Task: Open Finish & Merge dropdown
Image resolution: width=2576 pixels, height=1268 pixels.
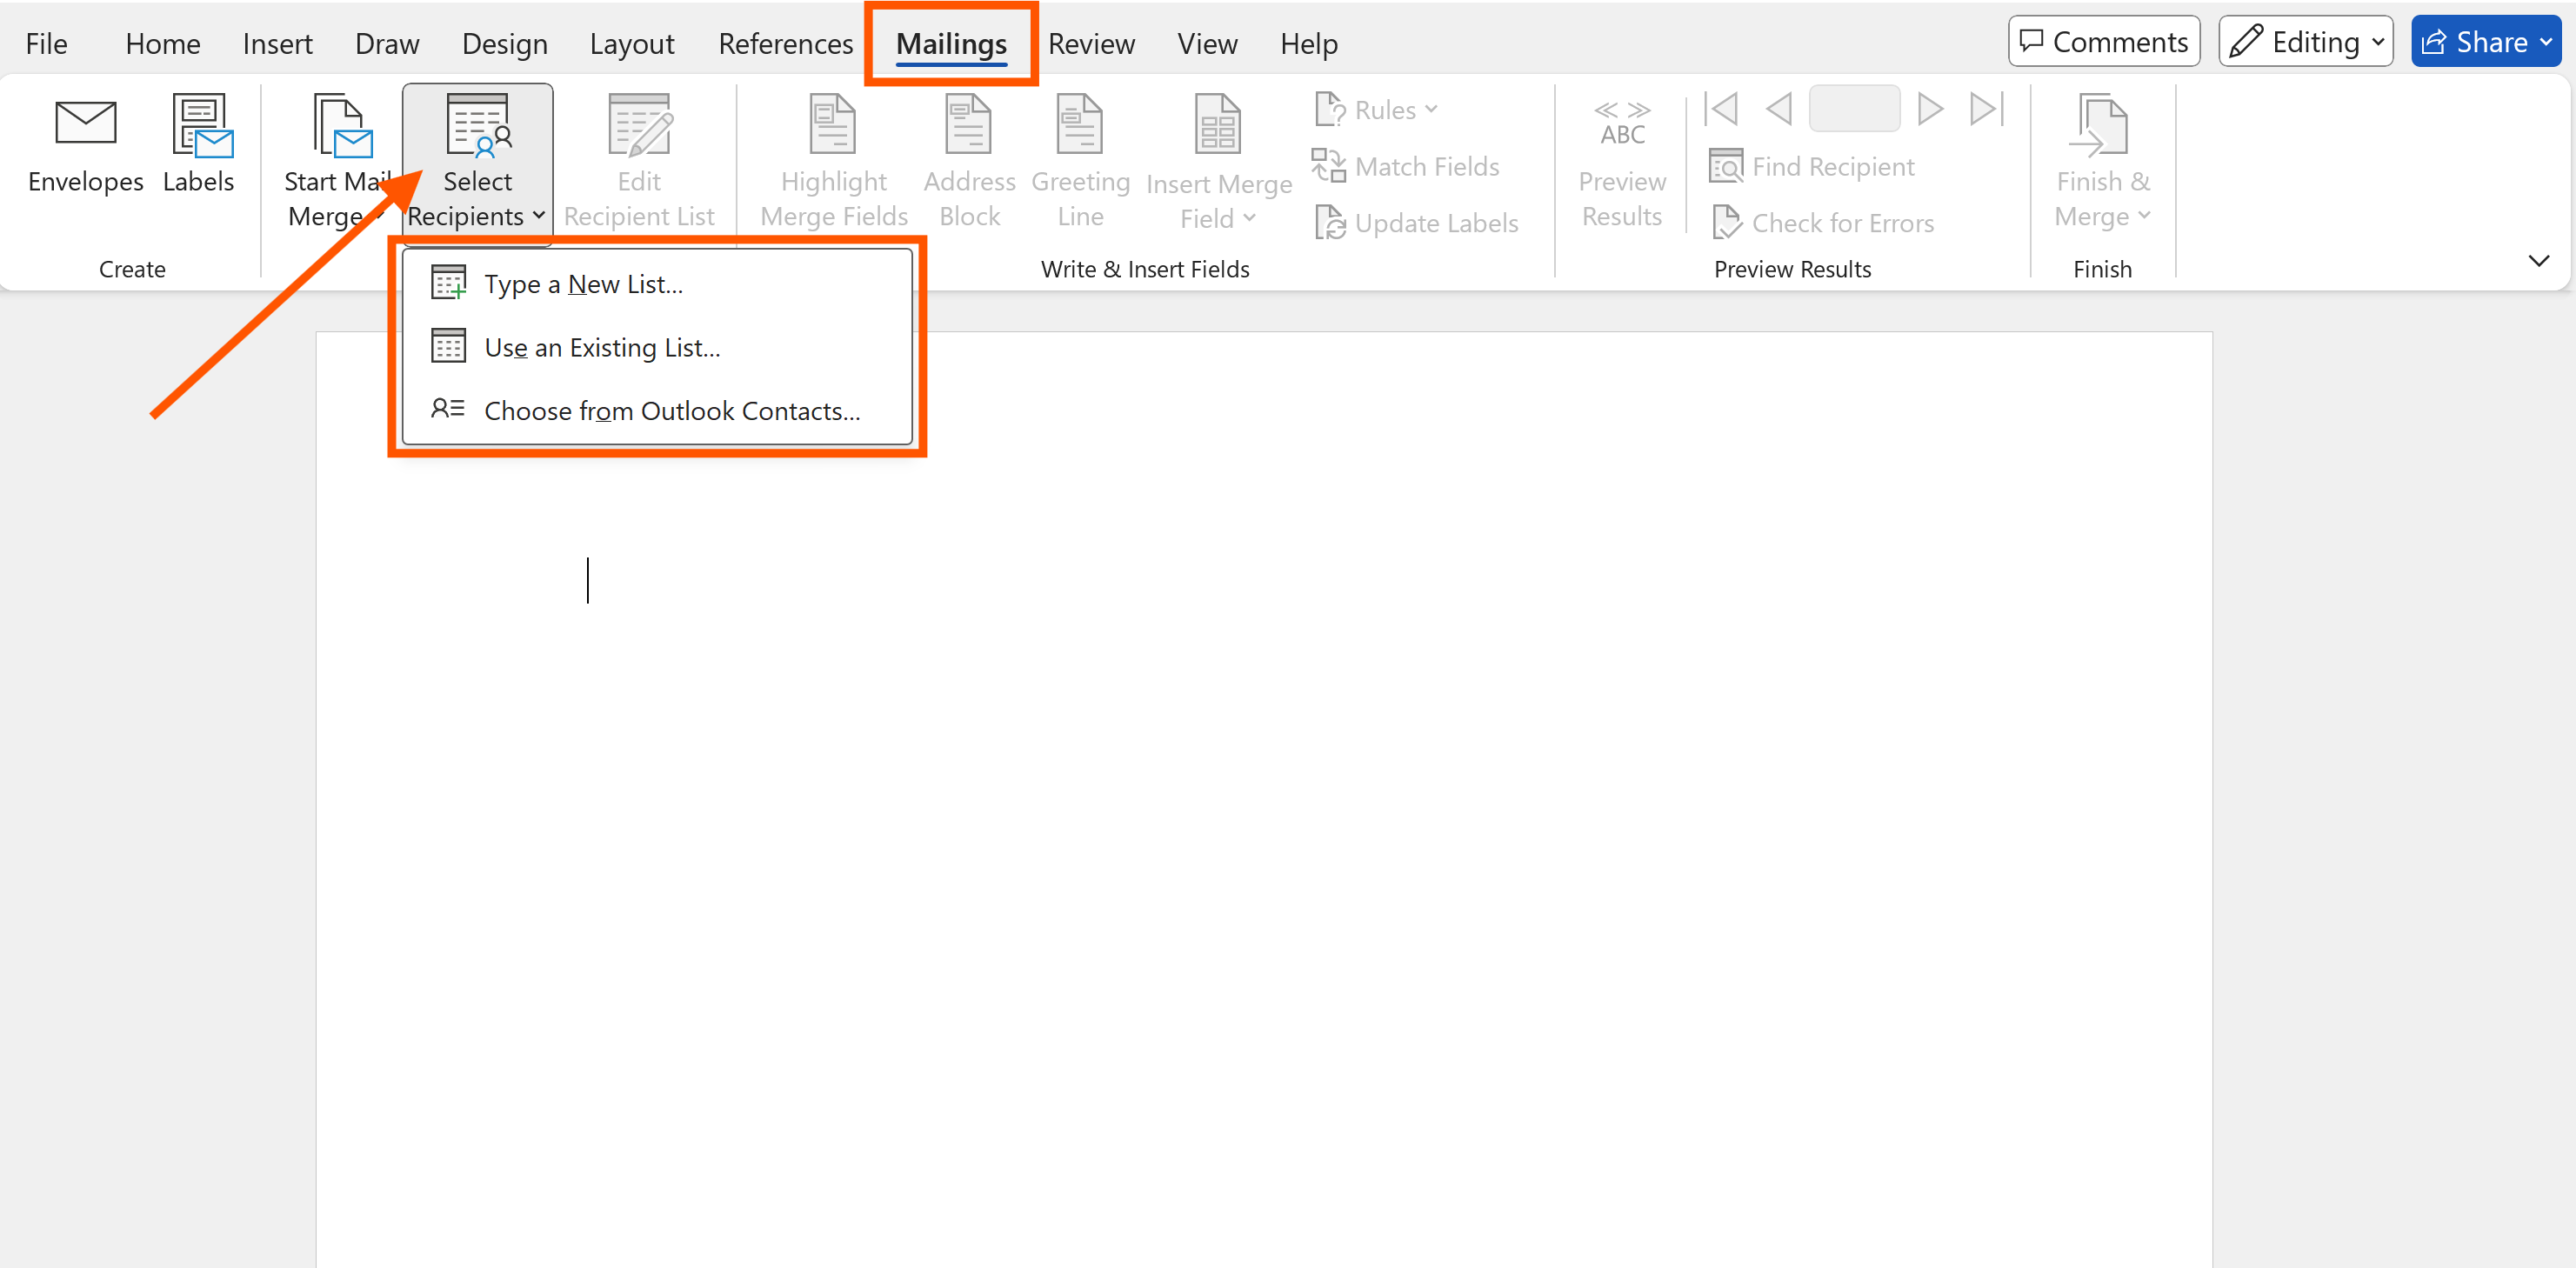Action: [2102, 162]
